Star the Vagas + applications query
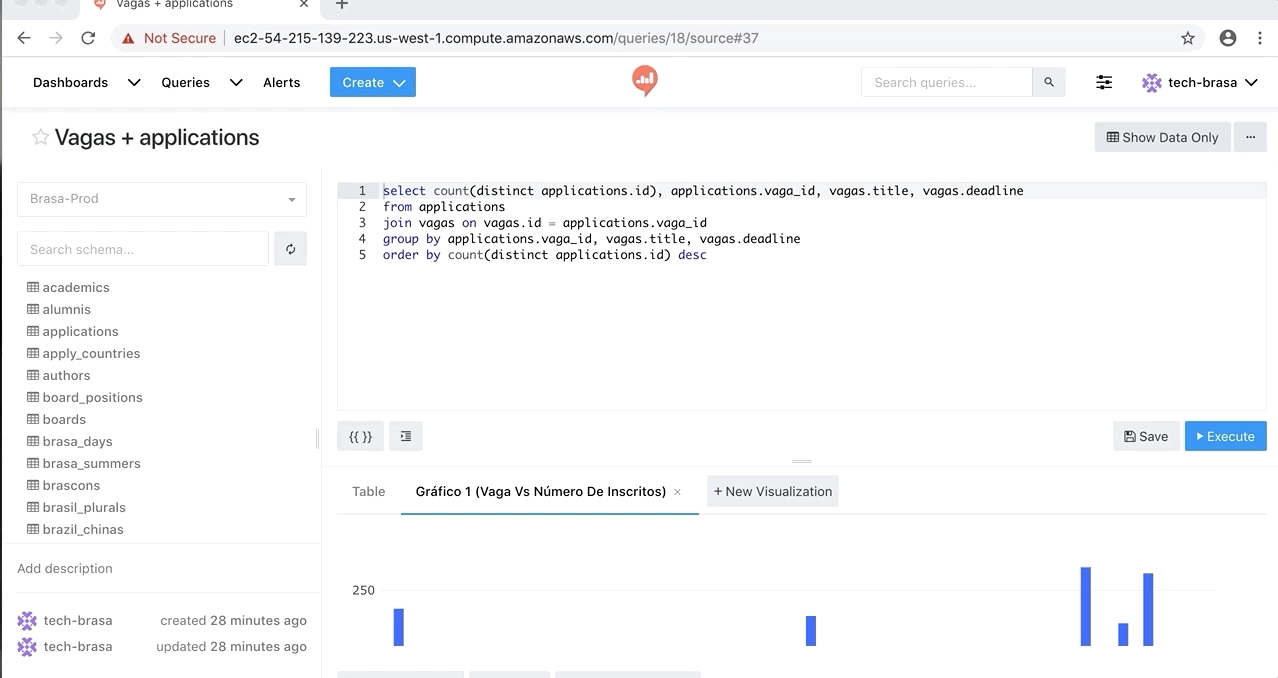Screen dimensions: 1278x678 (40, 138)
